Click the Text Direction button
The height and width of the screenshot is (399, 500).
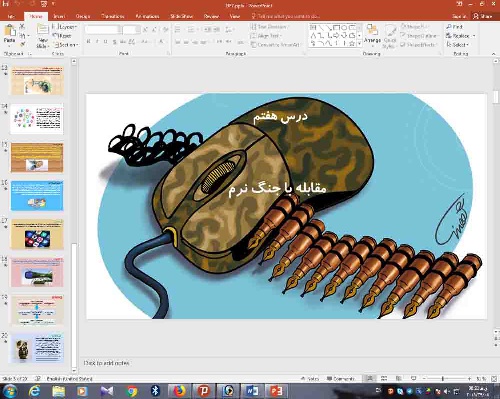[x=270, y=27]
